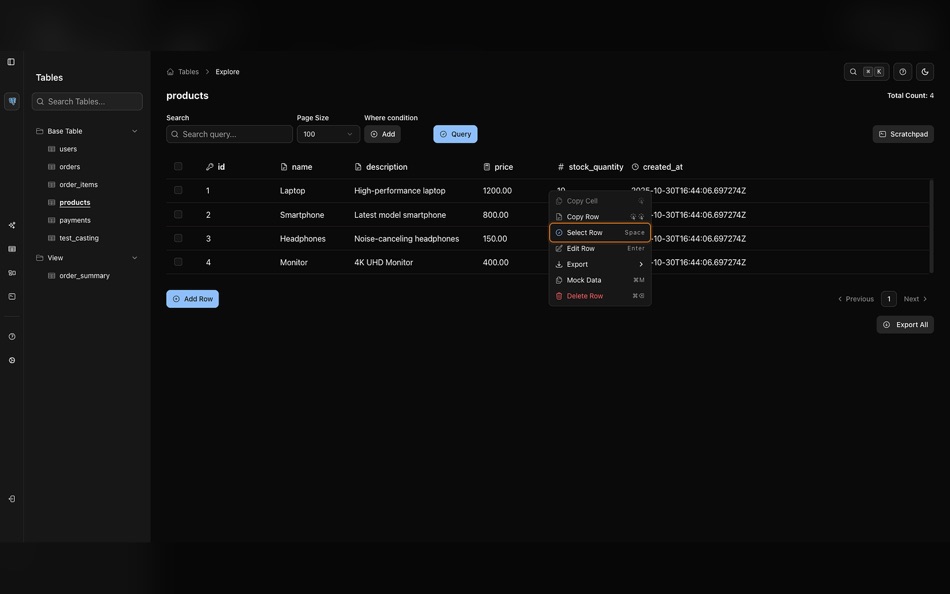Choose Mock Data in the context menu
950x594 pixels.
584,278
